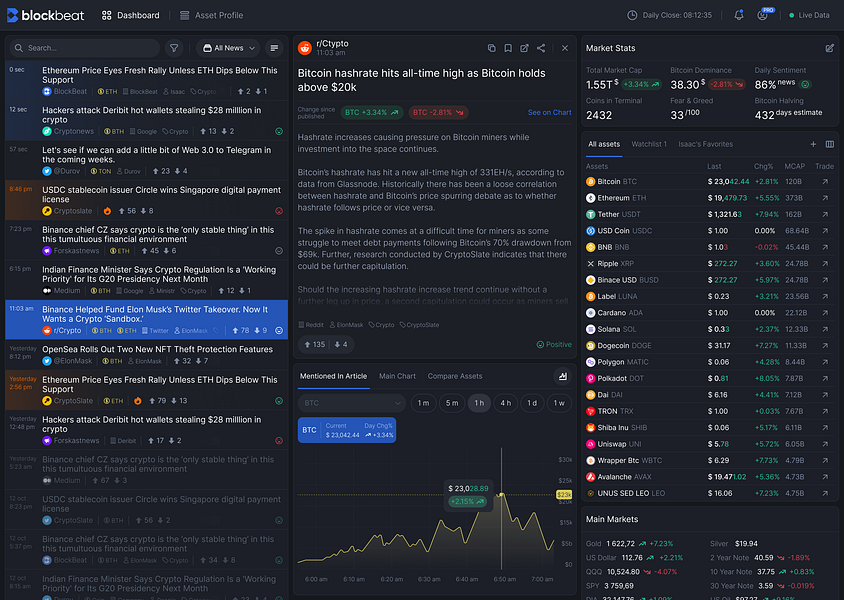Open the All News dropdown
The image size is (844, 600).
[228, 48]
